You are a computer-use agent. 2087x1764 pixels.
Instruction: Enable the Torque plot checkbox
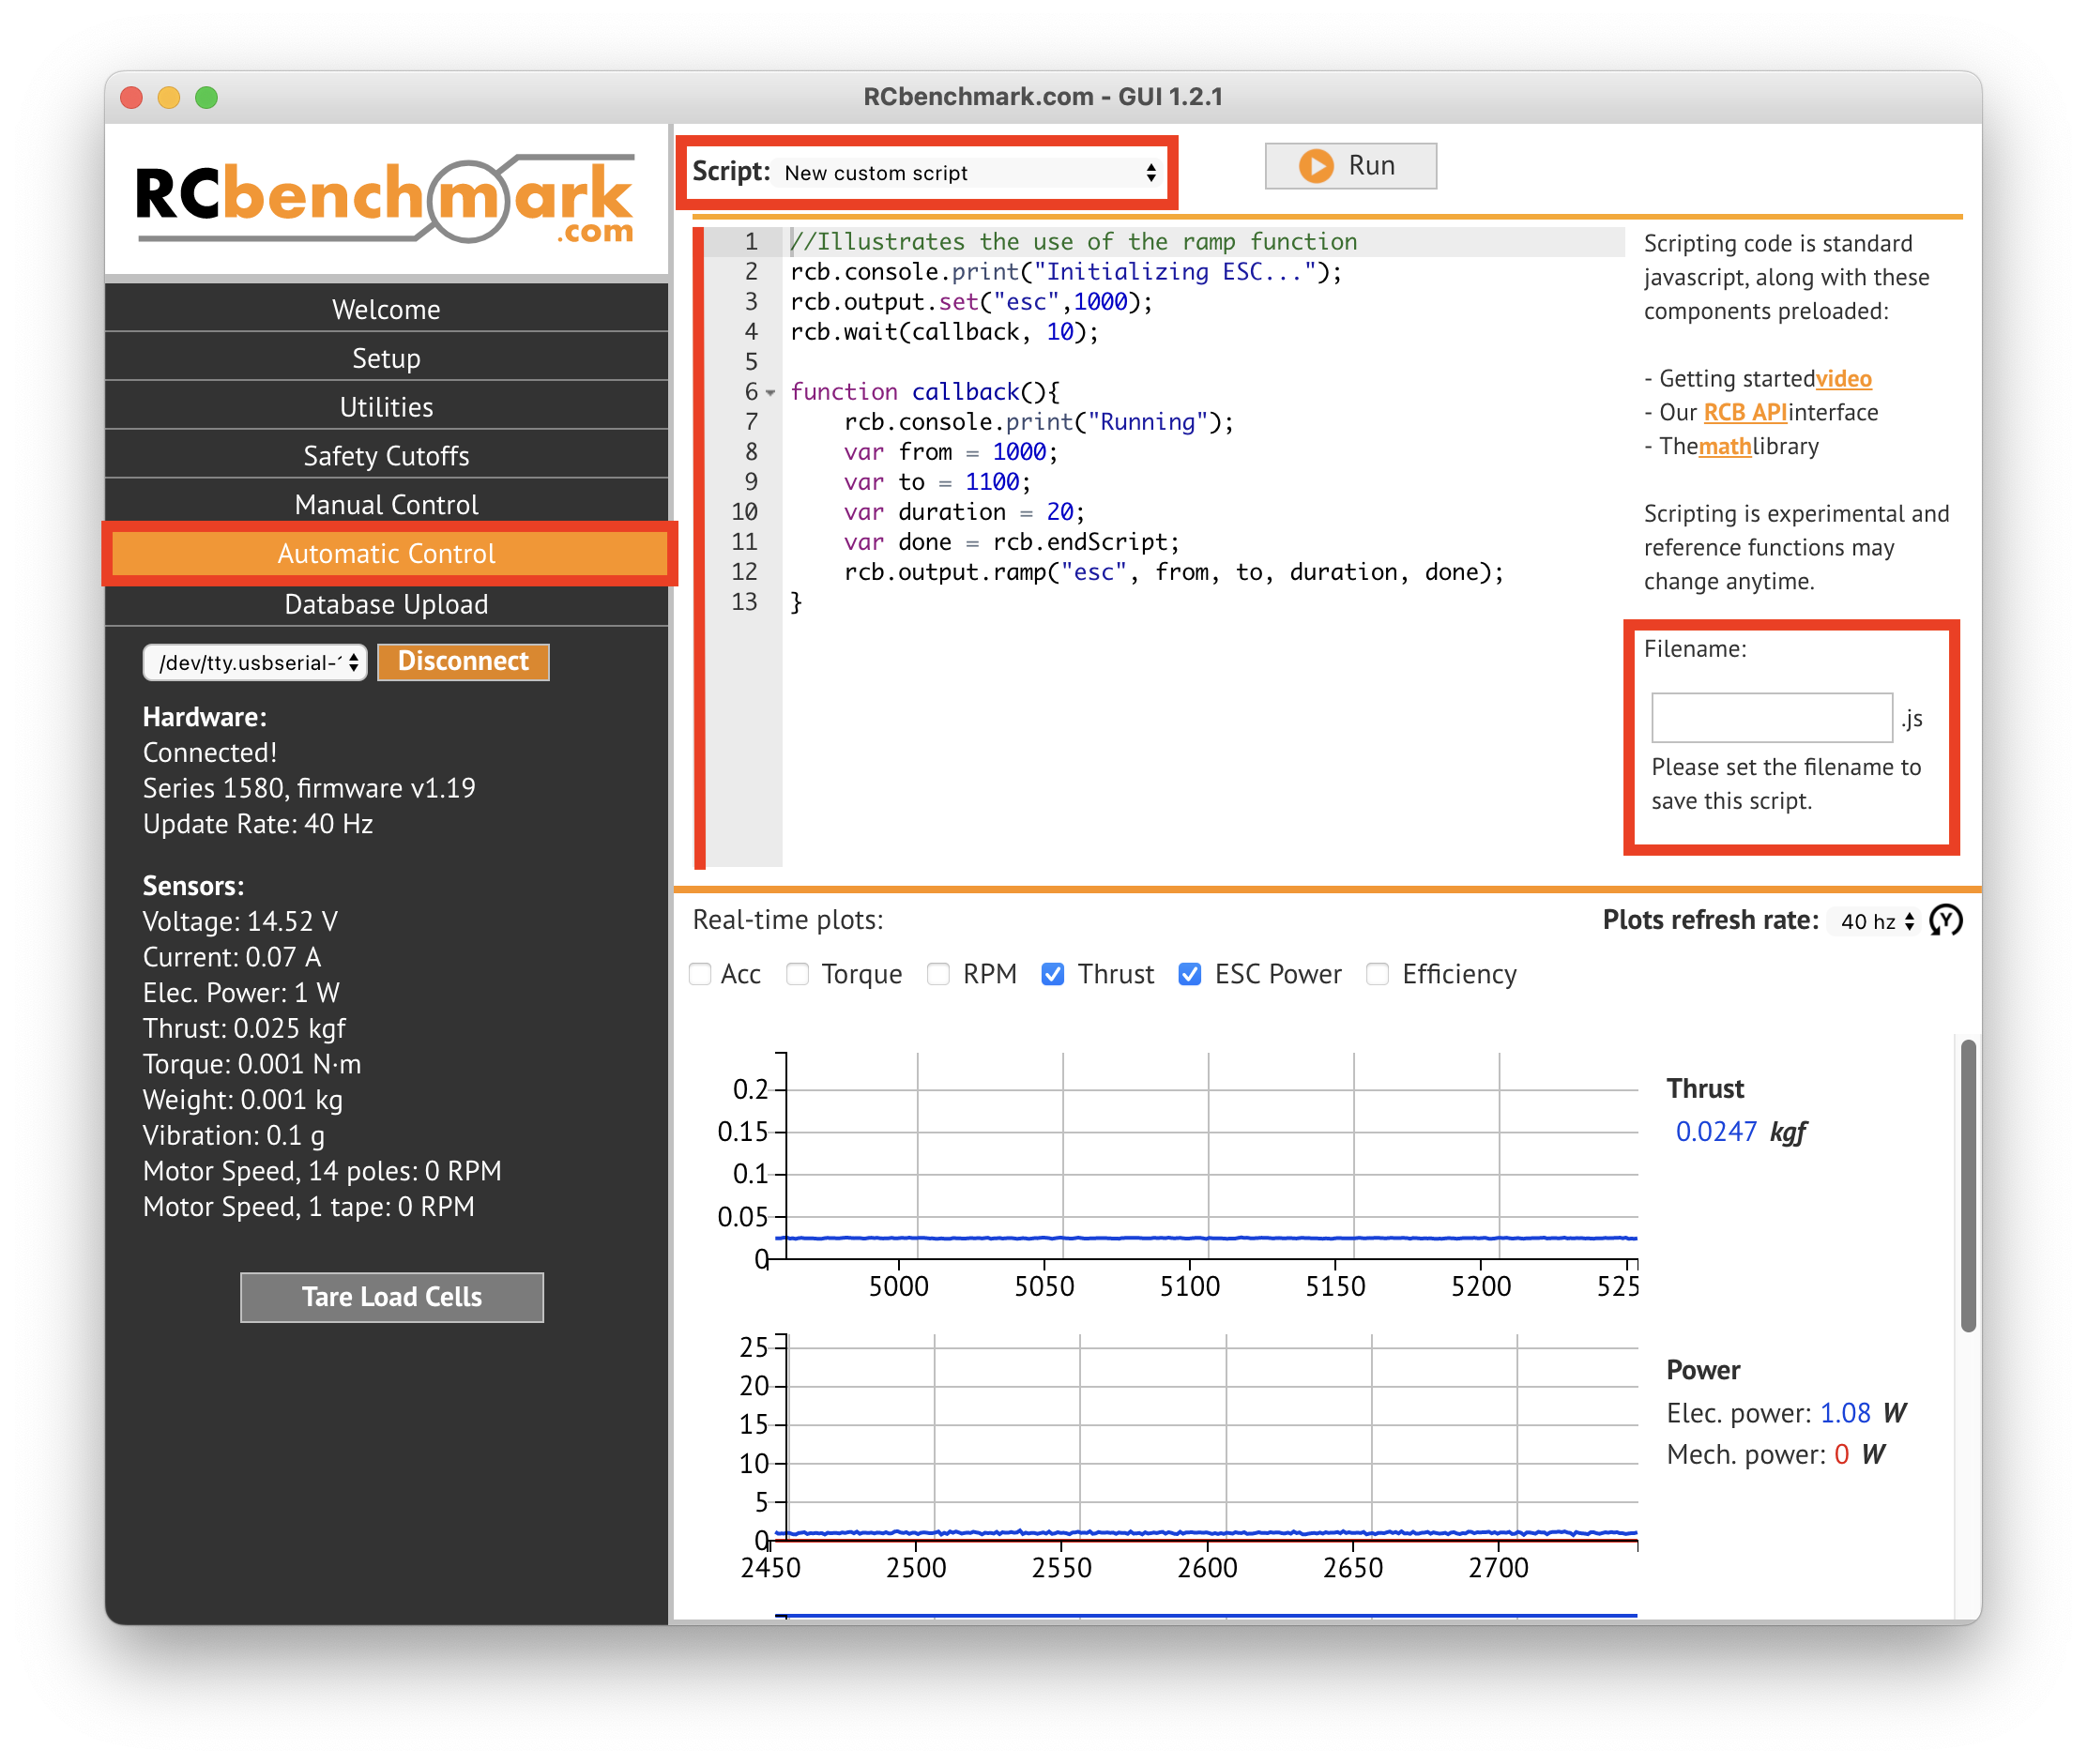(797, 974)
